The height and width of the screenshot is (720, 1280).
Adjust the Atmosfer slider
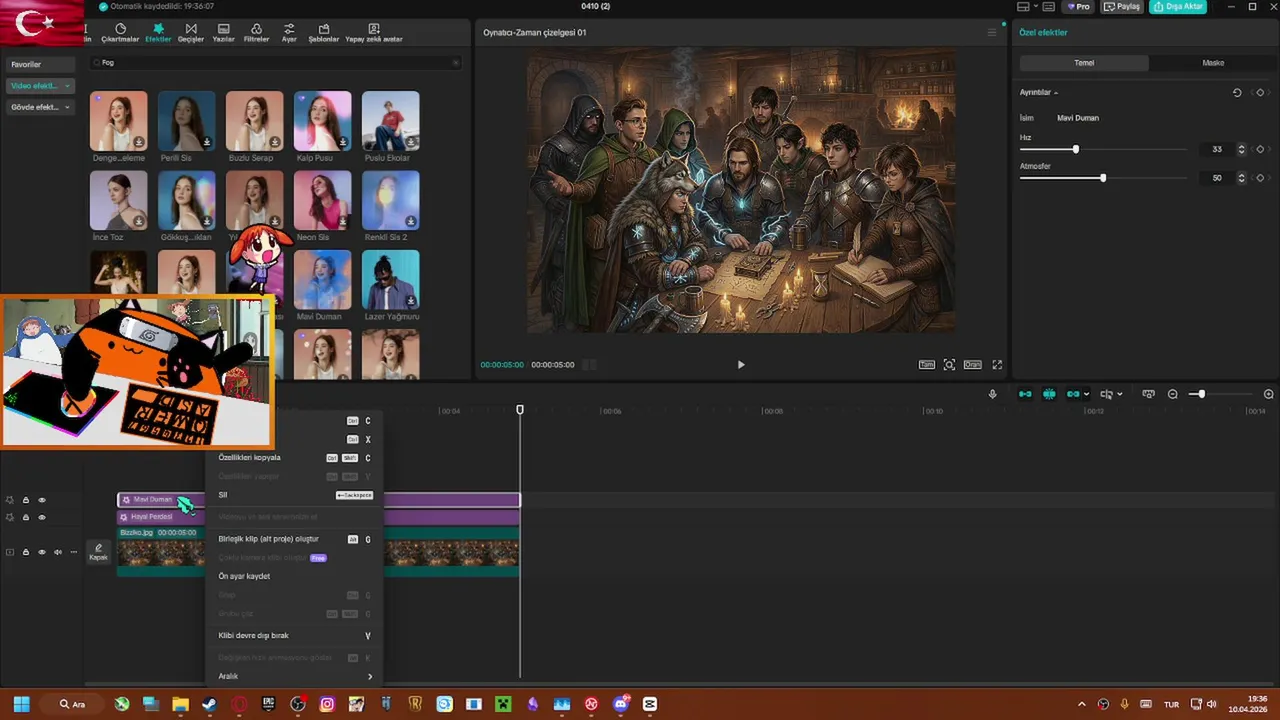click(1104, 178)
